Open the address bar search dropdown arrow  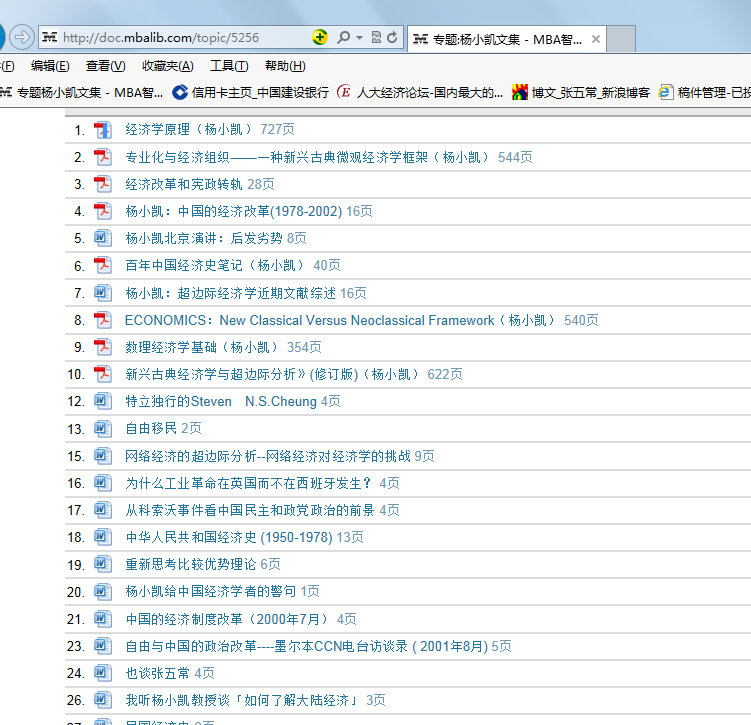(x=359, y=37)
